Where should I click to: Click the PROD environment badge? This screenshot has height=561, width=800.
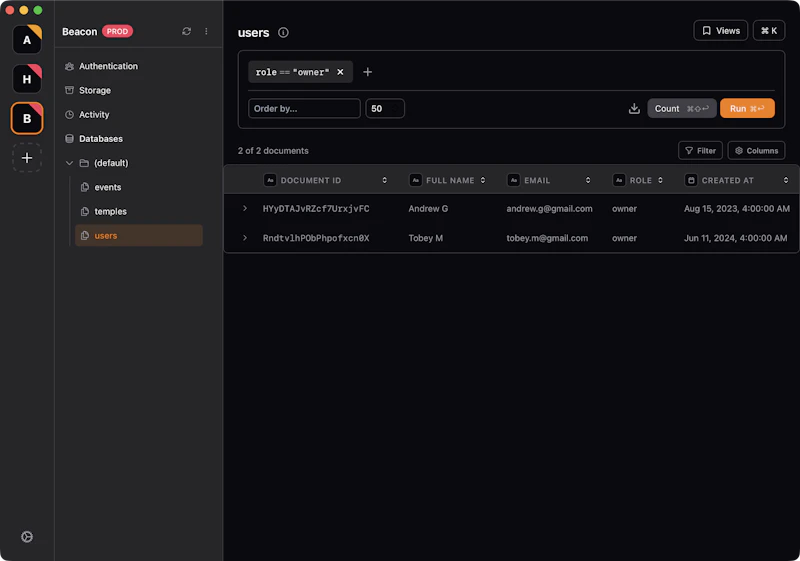(x=117, y=31)
